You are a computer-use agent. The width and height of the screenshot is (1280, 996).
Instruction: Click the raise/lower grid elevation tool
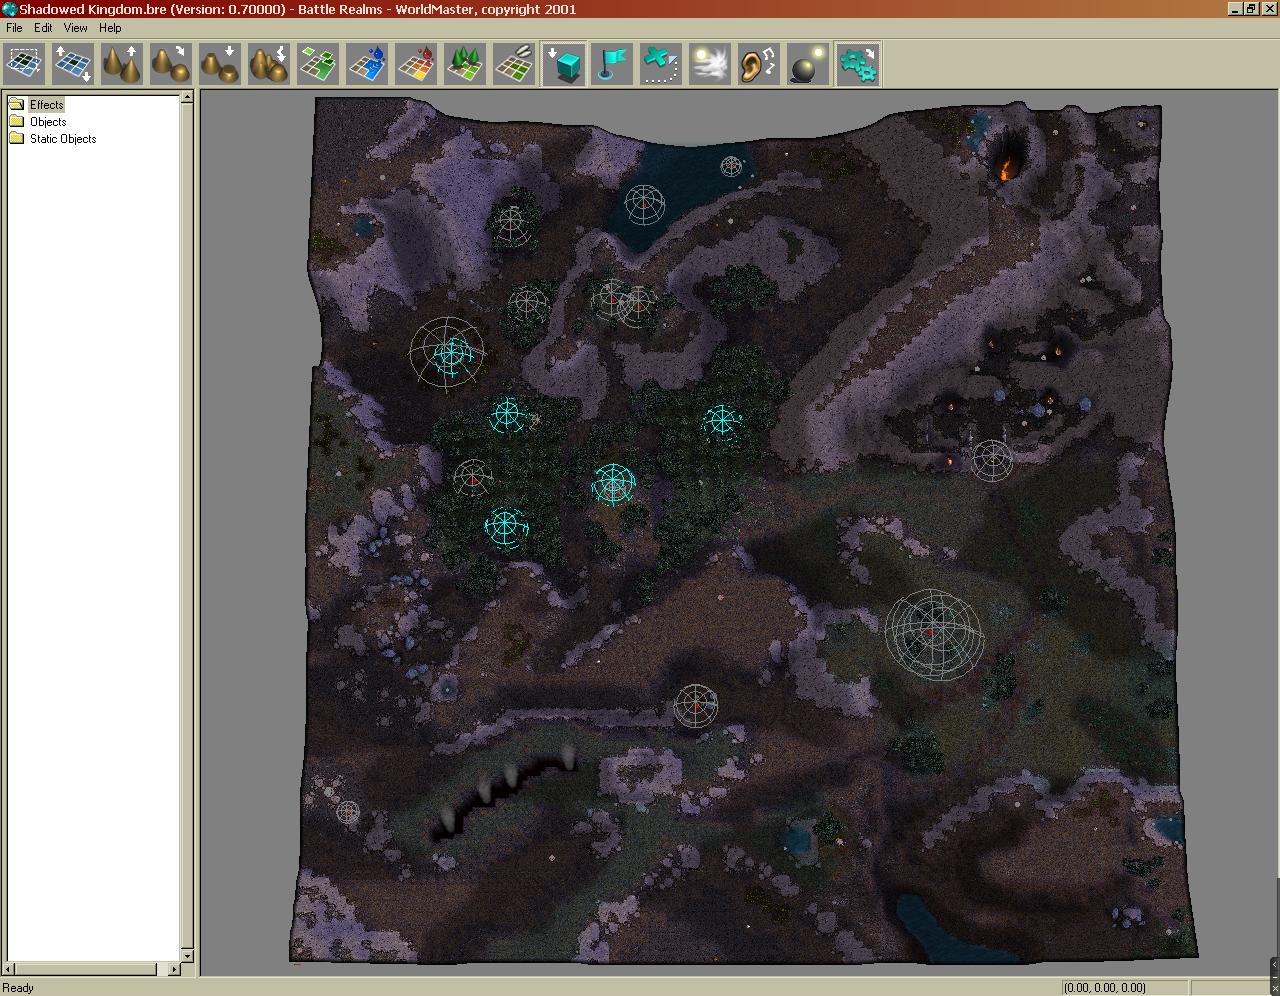73,64
